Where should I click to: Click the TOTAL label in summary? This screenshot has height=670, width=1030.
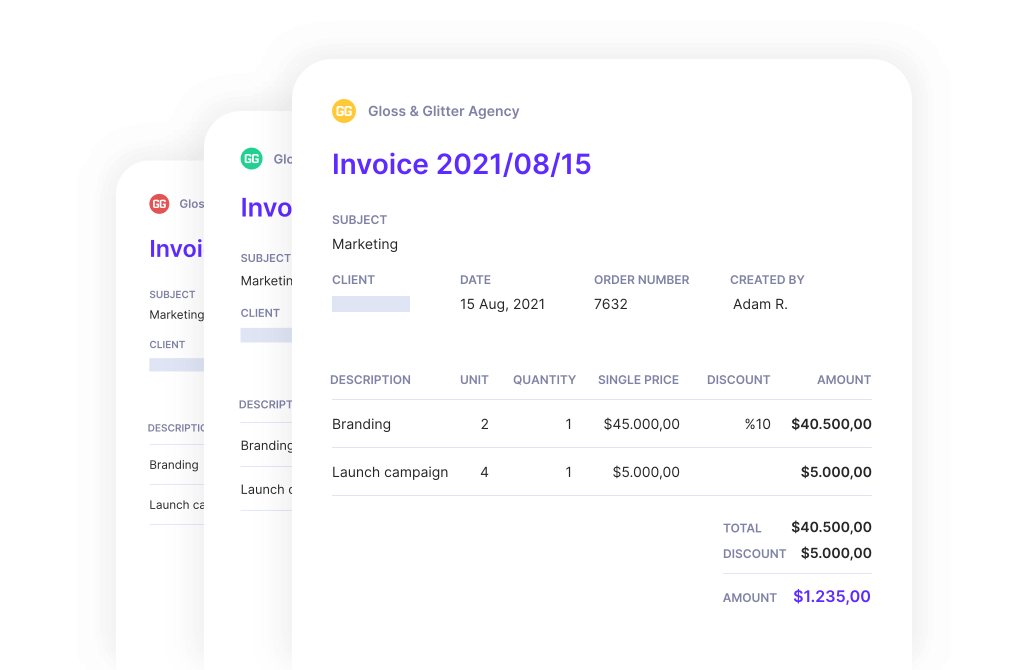(x=742, y=528)
